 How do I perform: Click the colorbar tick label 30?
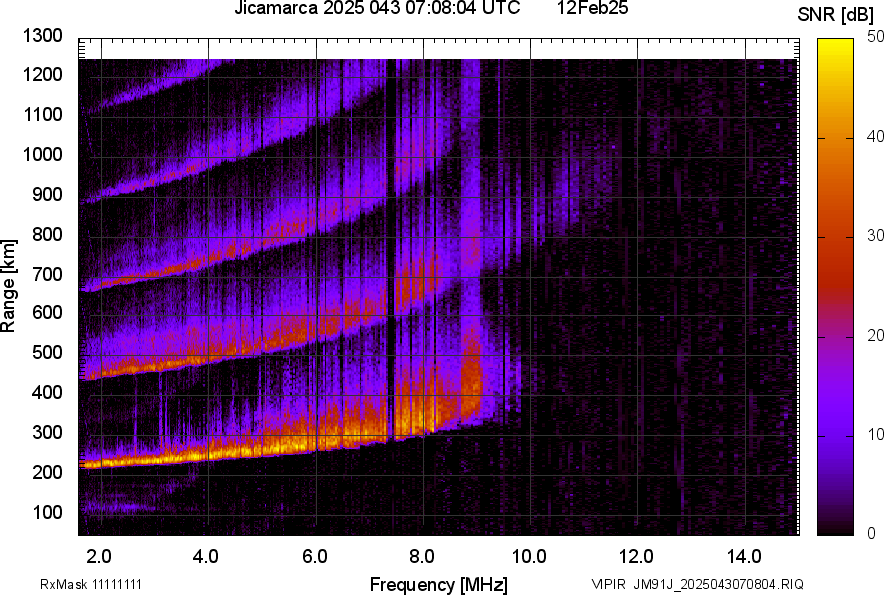[875, 235]
